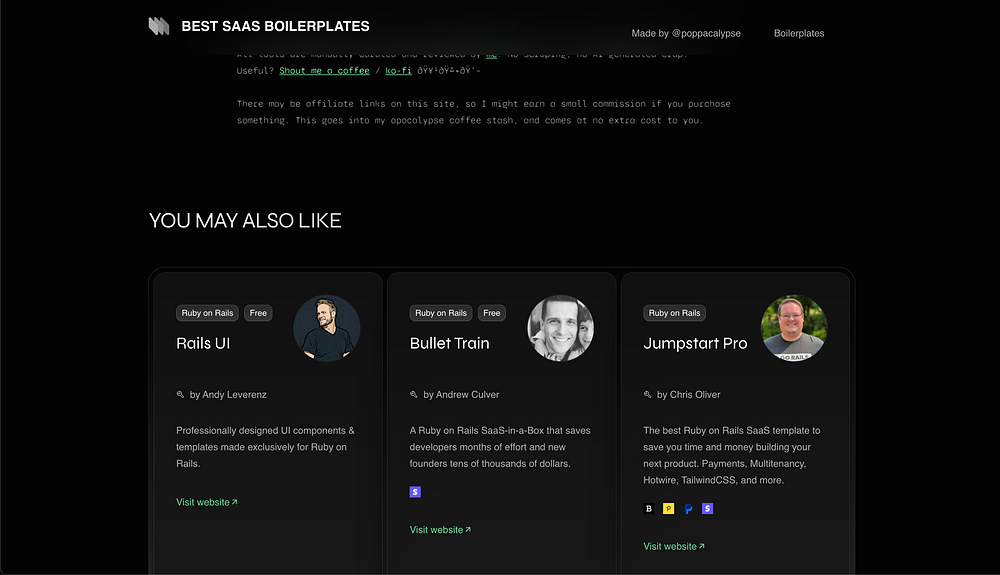Click the affiliate links disclaimer paragraph
This screenshot has height=575, width=1000.
coord(483,112)
